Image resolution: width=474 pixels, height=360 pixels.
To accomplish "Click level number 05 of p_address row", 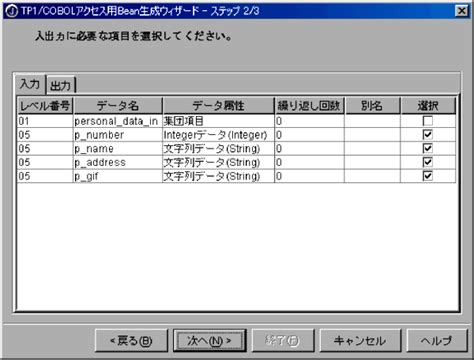I will click(45, 162).
